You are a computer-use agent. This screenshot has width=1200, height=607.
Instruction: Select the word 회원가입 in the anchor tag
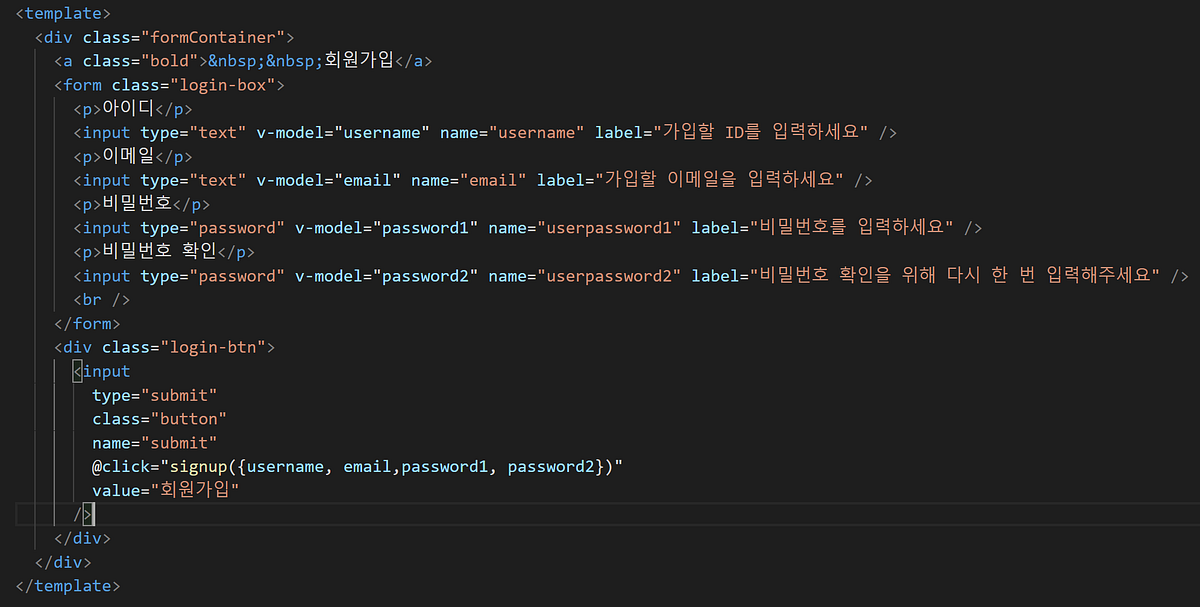coord(355,60)
